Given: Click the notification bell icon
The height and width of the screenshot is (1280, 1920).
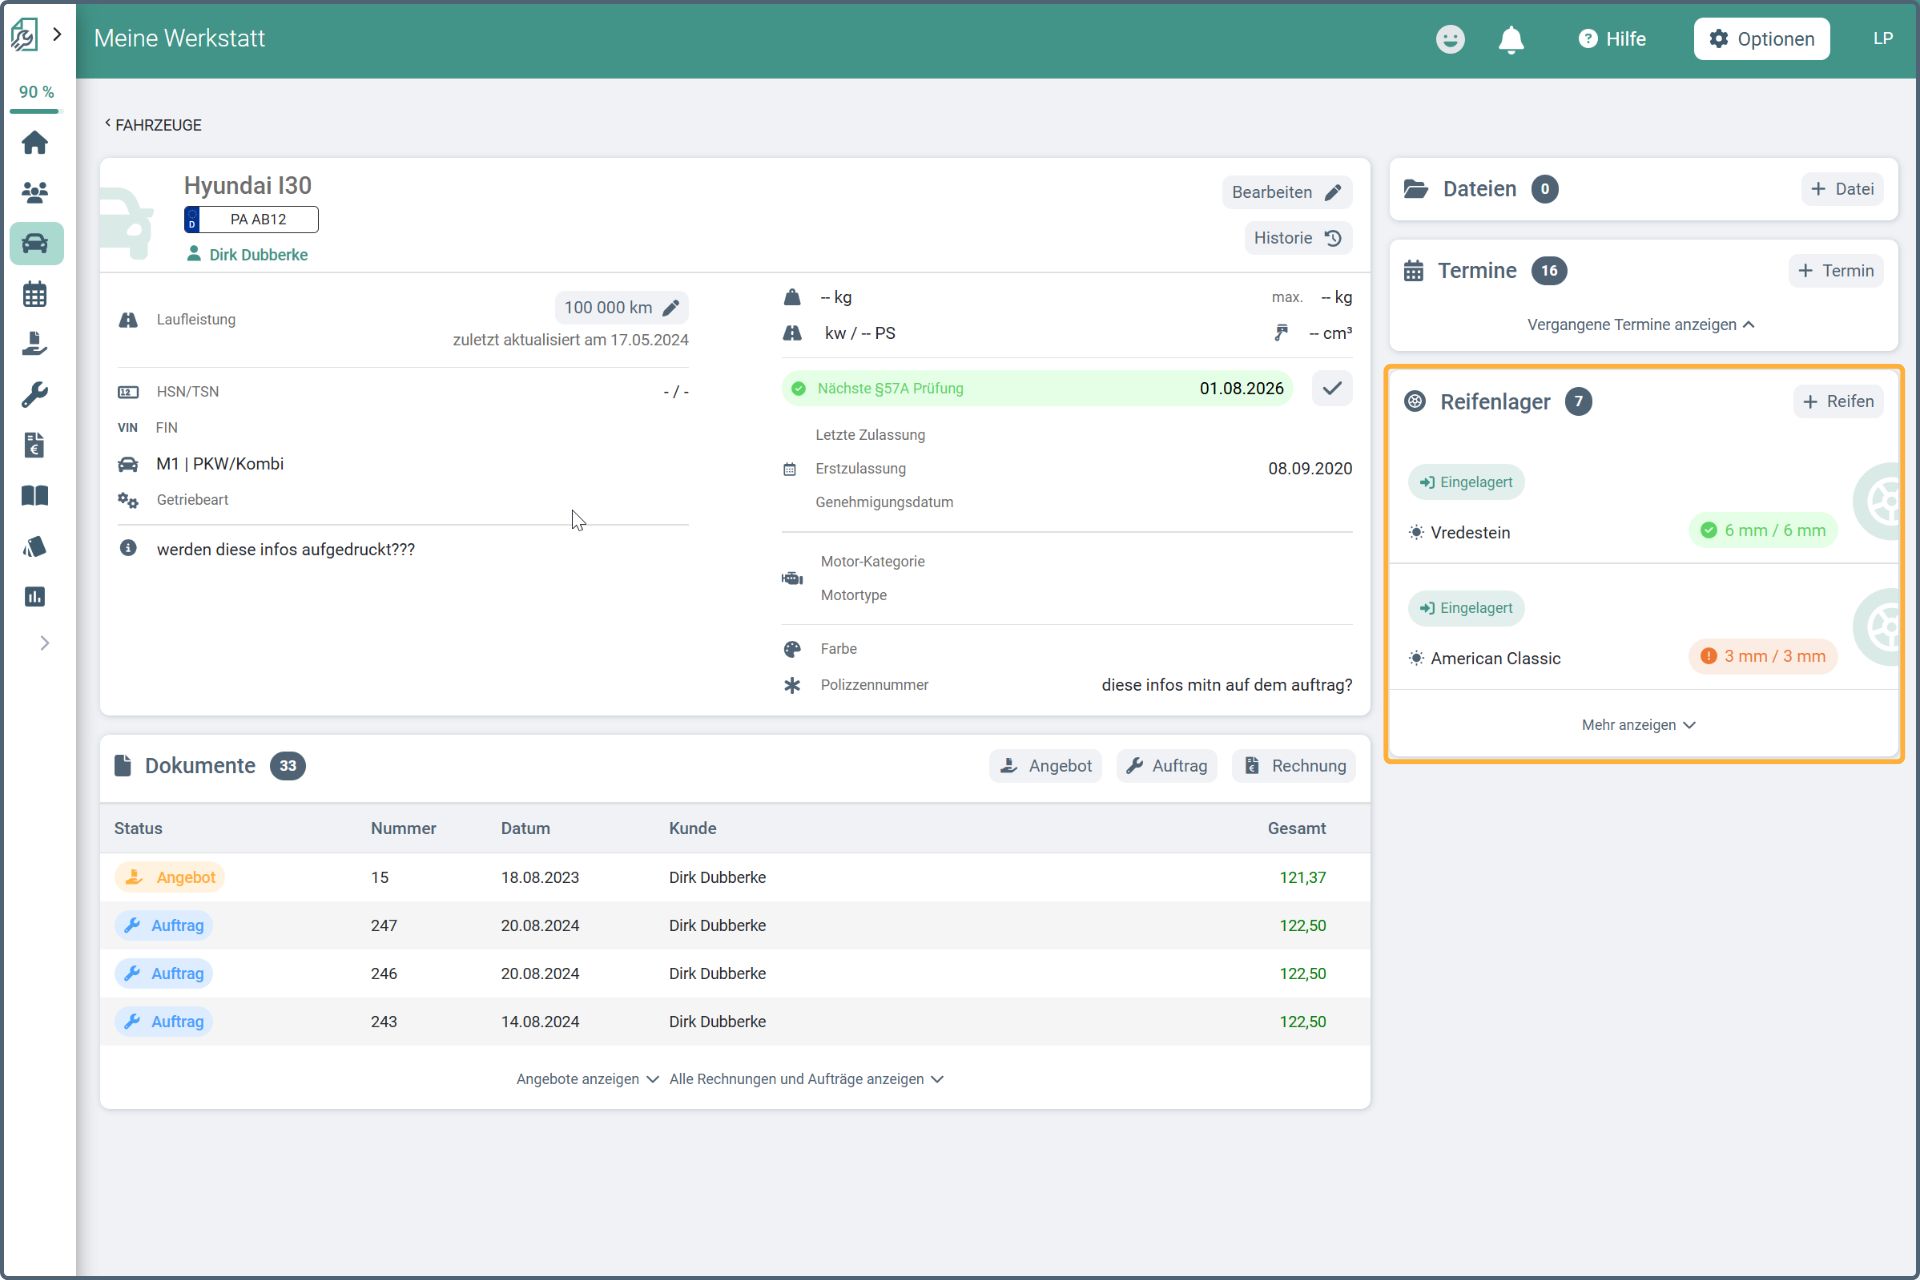Looking at the screenshot, I should [1510, 39].
